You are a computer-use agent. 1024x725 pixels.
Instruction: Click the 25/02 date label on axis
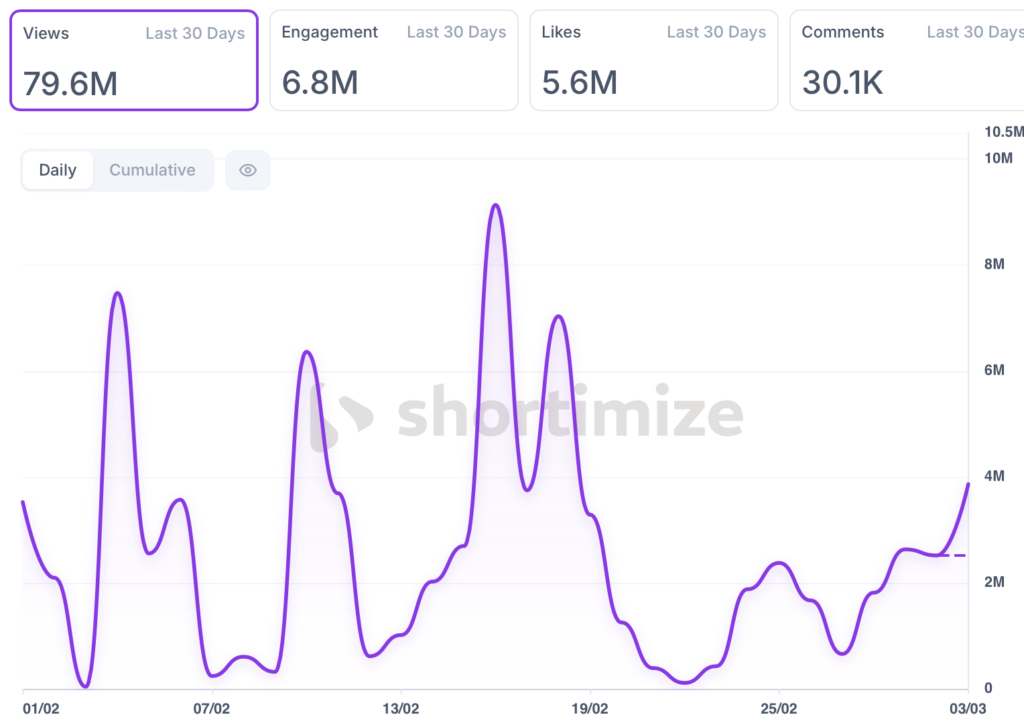(779, 708)
